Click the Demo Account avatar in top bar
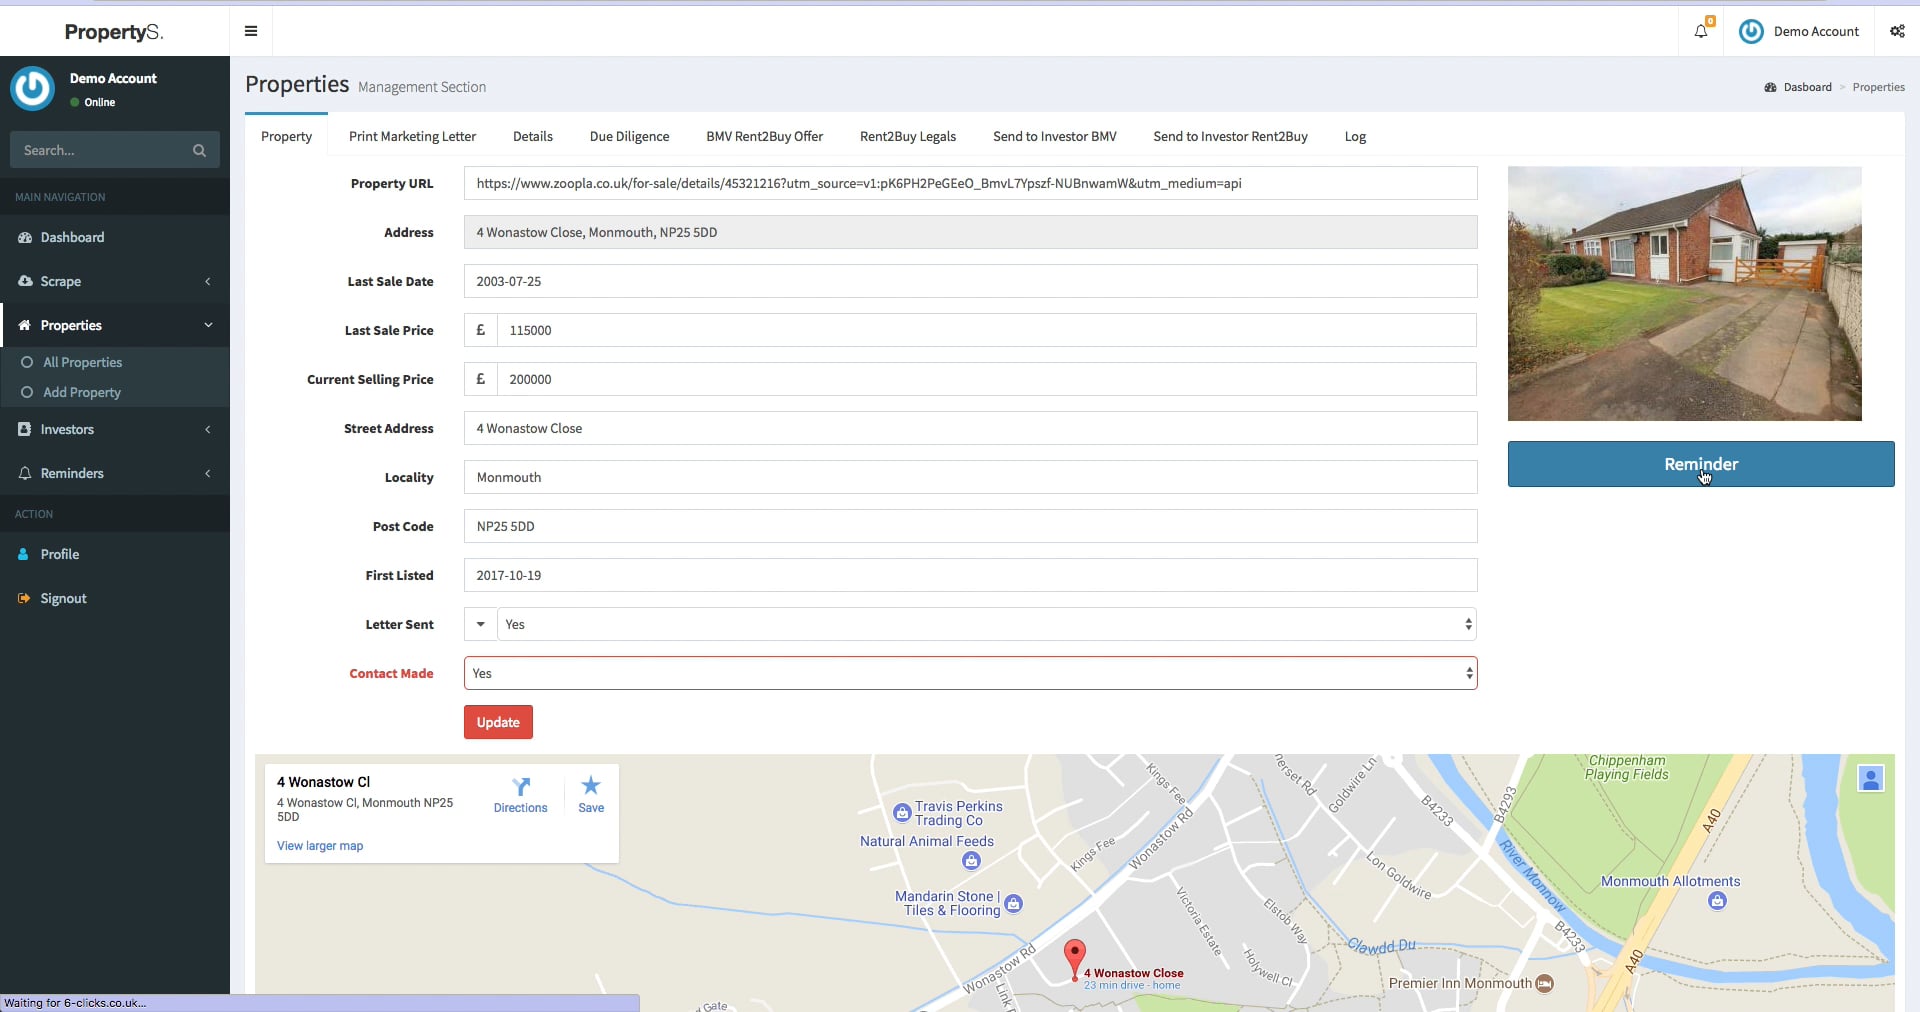This screenshot has height=1012, width=1920. 1751,31
